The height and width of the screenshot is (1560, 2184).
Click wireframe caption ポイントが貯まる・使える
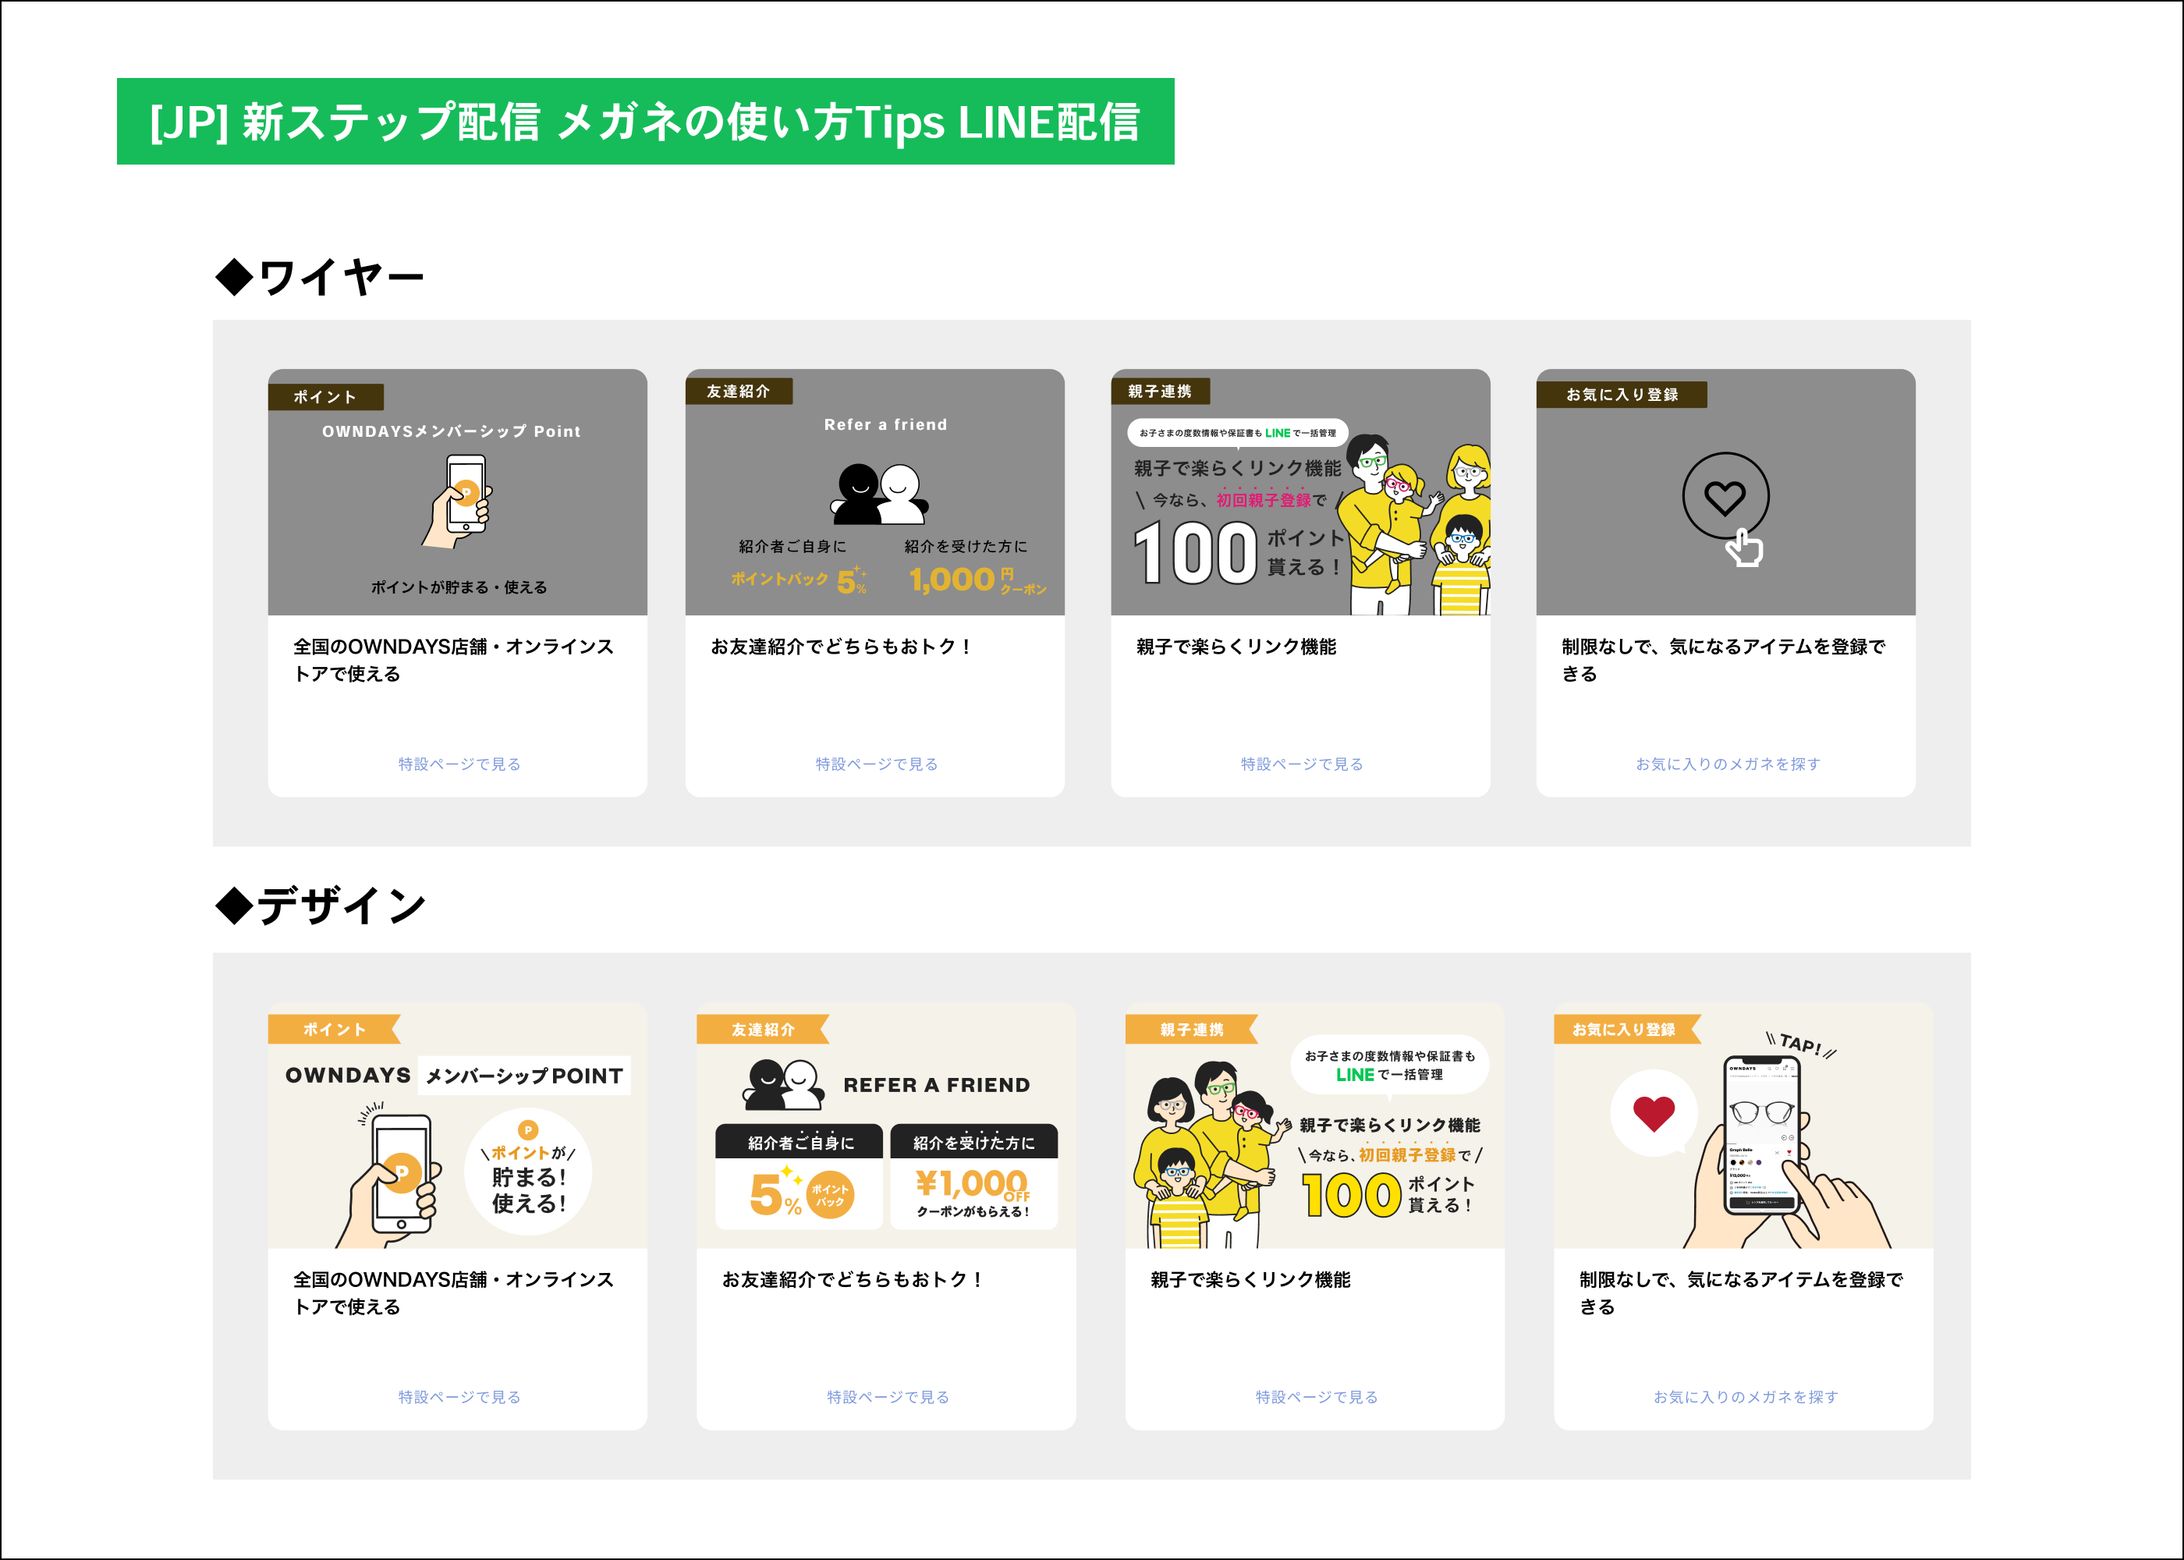(459, 587)
